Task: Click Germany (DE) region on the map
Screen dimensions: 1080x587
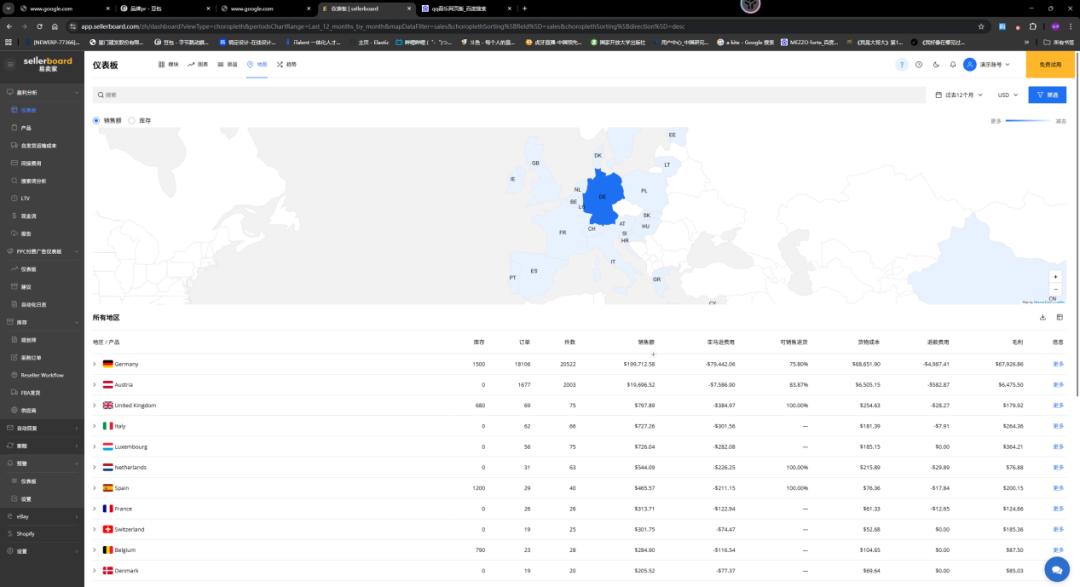Action: tap(603, 198)
